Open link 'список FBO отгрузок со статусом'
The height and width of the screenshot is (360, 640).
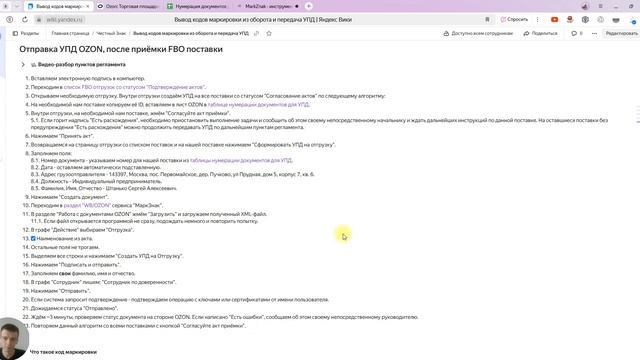pyautogui.click(x=134, y=87)
